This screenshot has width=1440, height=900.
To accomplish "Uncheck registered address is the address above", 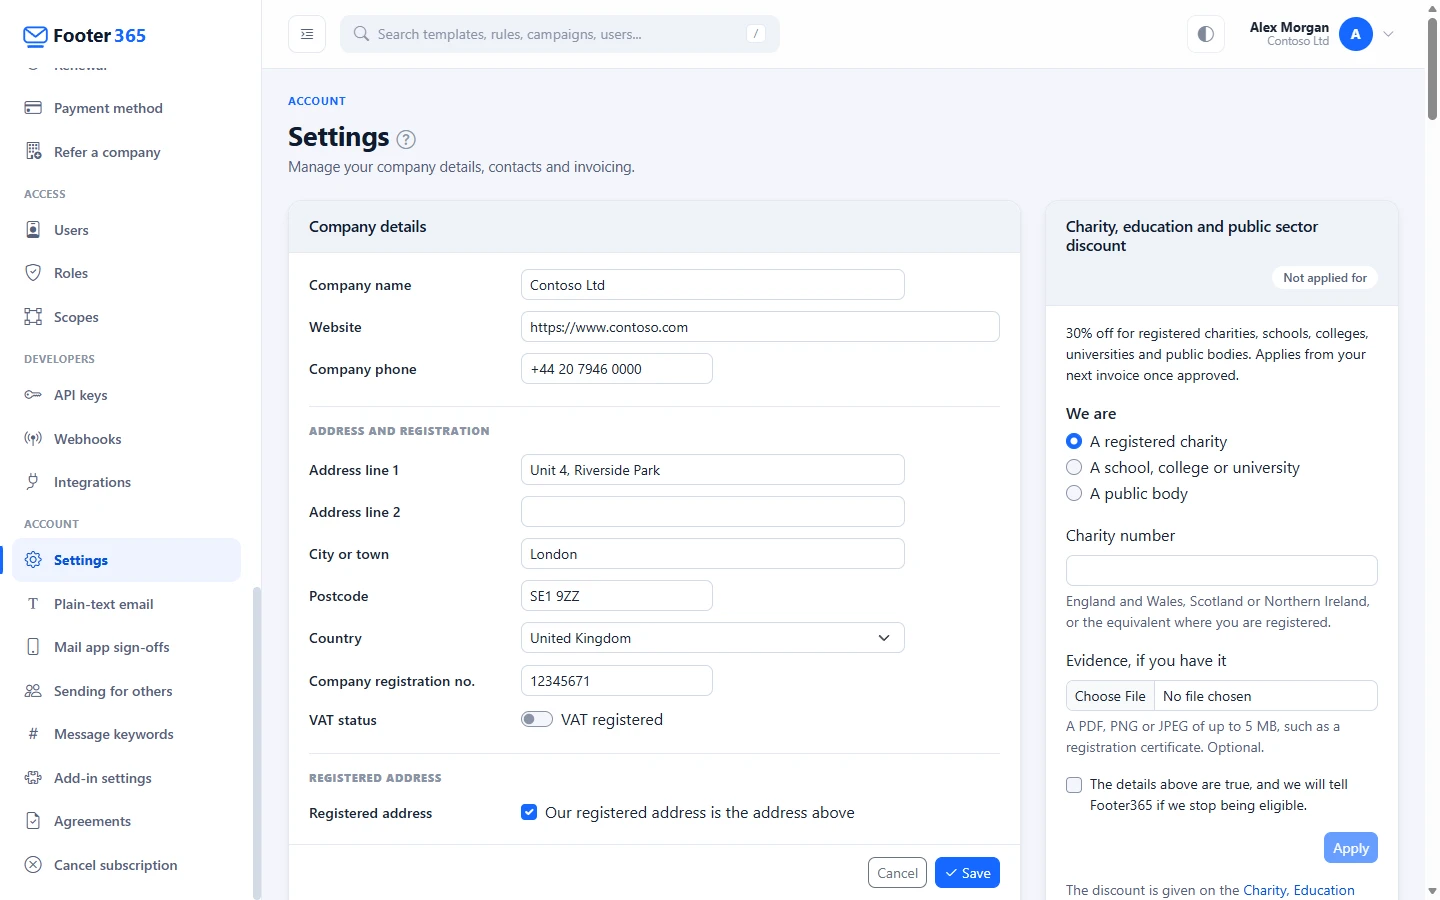I will point(529,812).
